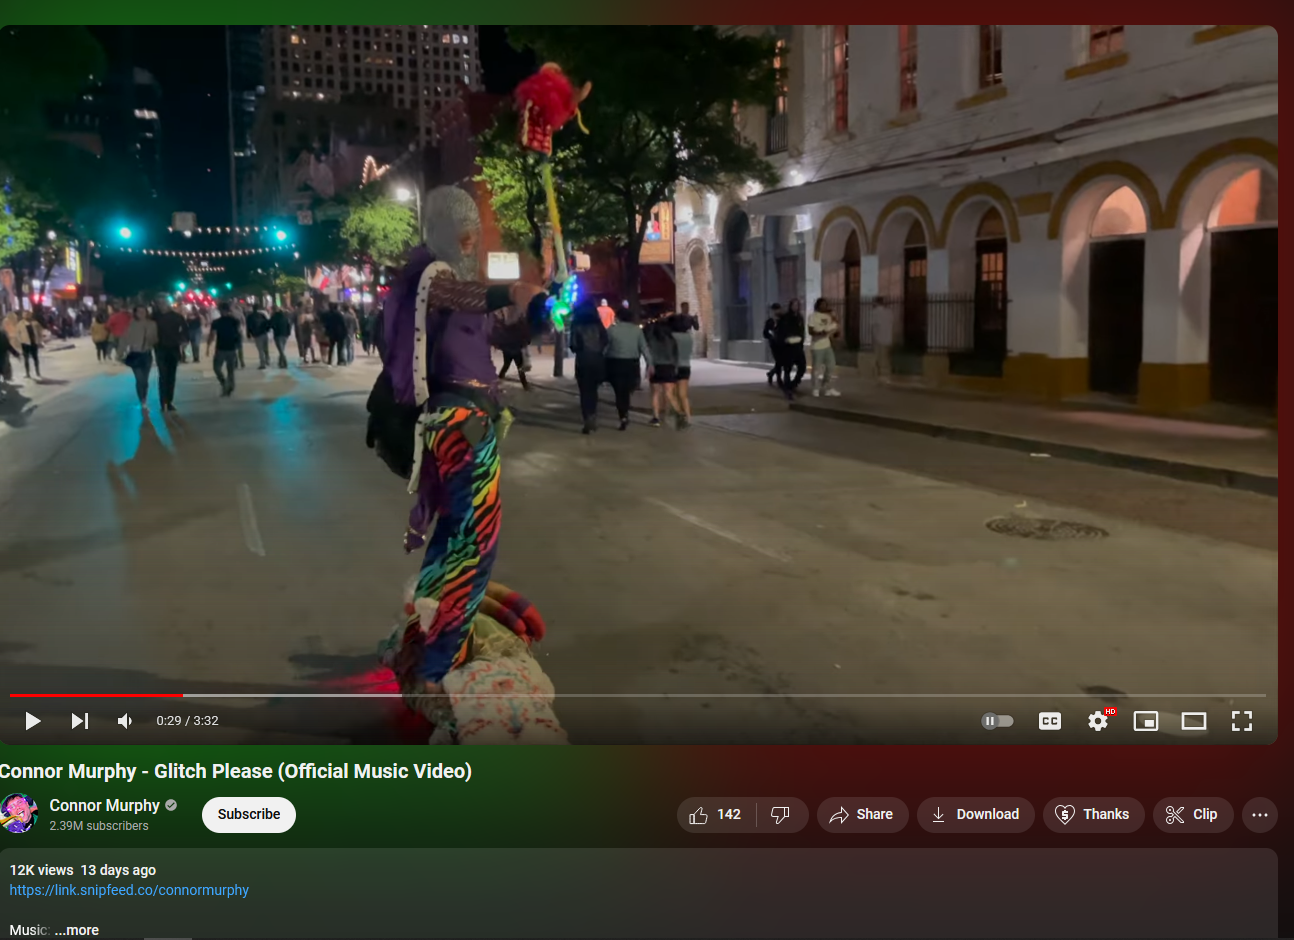
Task: Open the Share menu
Action: [862, 814]
